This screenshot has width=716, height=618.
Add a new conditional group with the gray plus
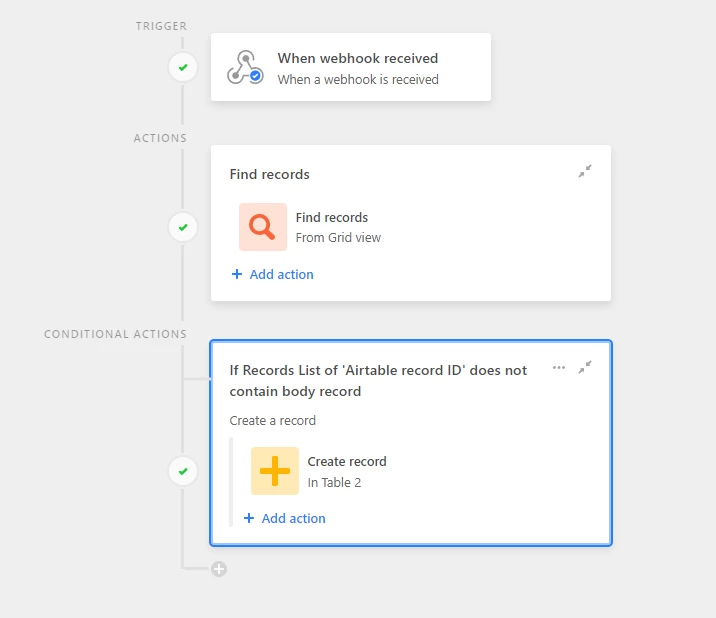pyautogui.click(x=219, y=569)
